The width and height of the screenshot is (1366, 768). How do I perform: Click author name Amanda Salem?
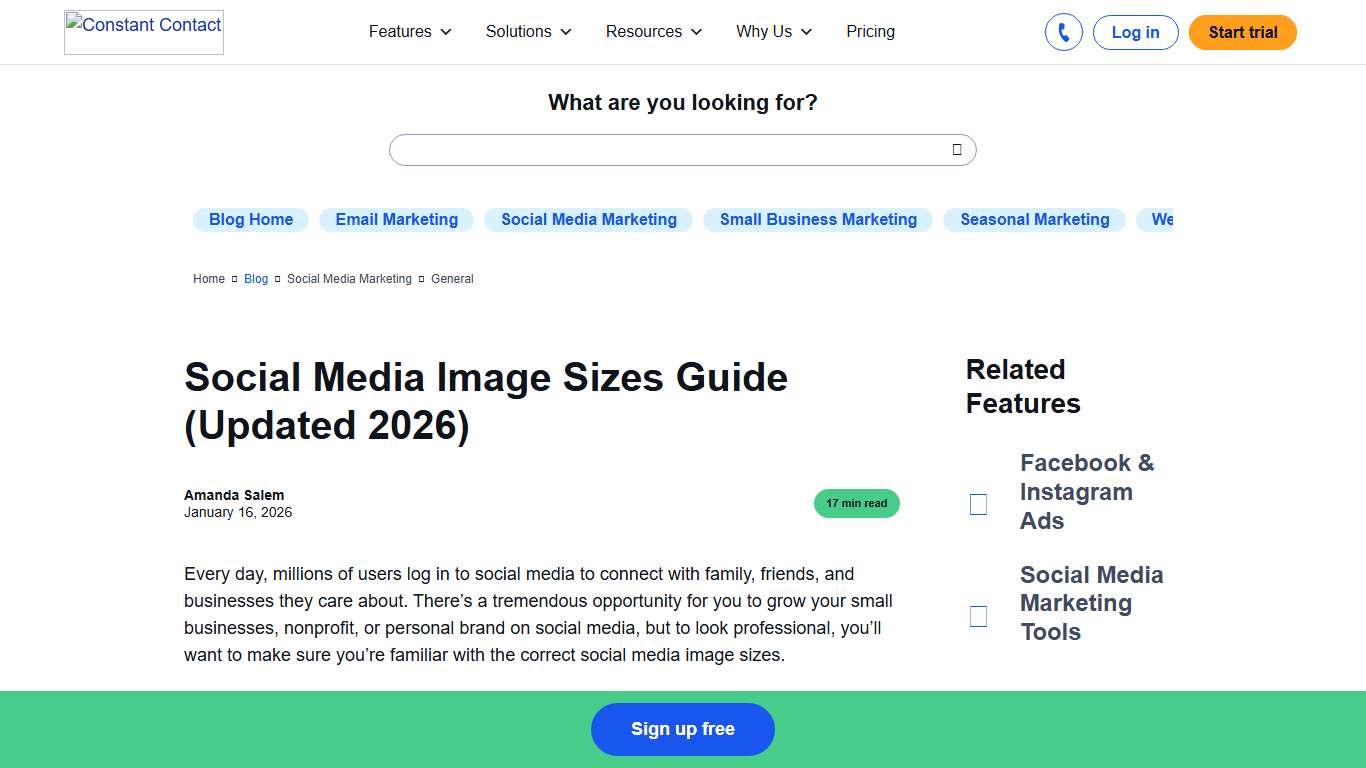pos(234,495)
